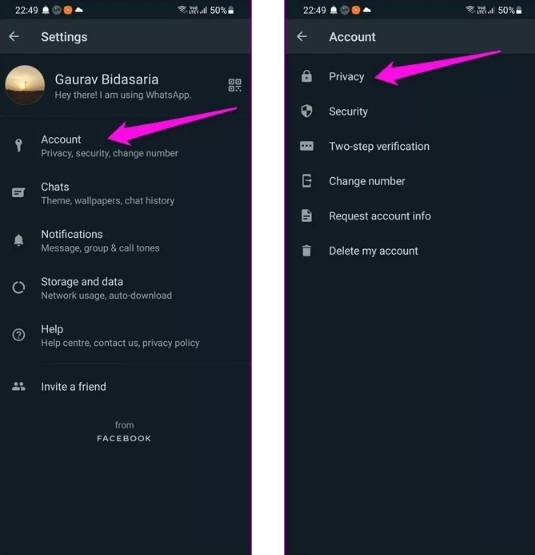Open Storage and data settings
535x555 pixels.
coord(126,288)
